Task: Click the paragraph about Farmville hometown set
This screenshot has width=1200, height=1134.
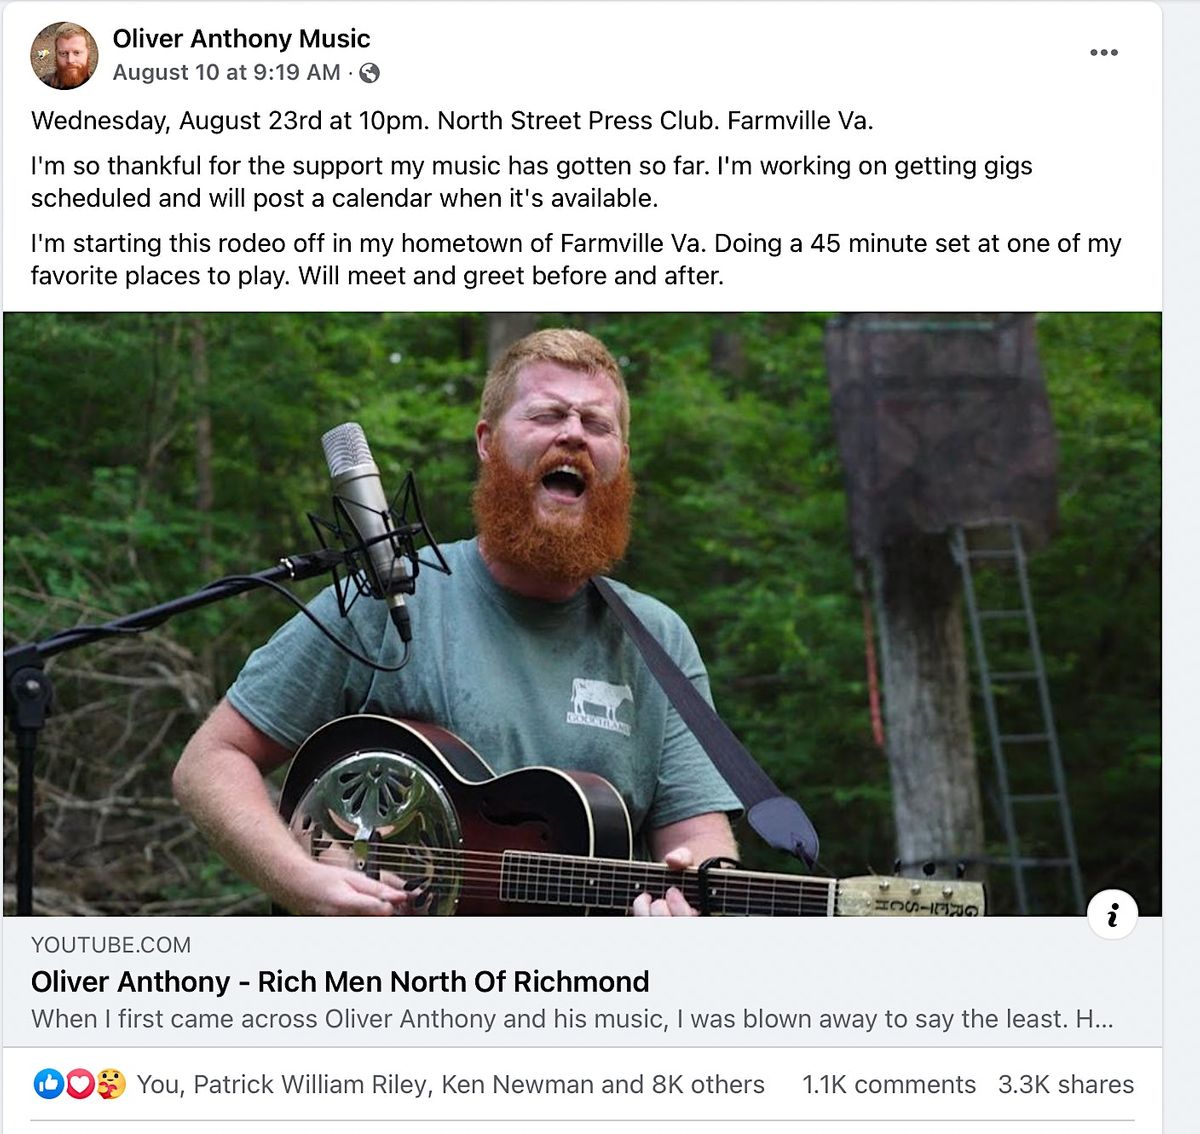Action: point(575,259)
